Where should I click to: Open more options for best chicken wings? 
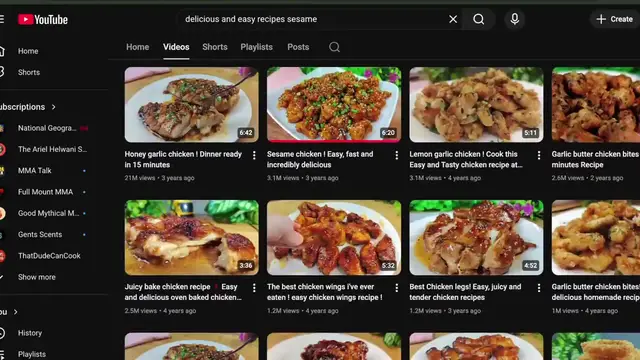pos(396,288)
